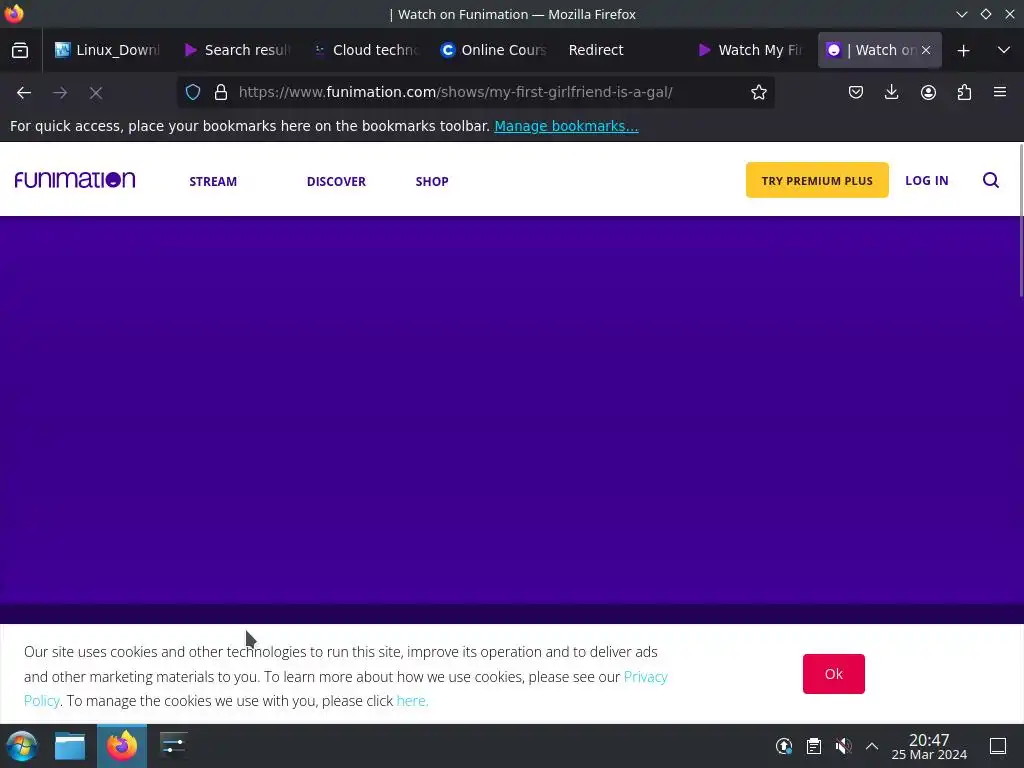
Task: Open the updates tray icon
Action: coord(784,746)
